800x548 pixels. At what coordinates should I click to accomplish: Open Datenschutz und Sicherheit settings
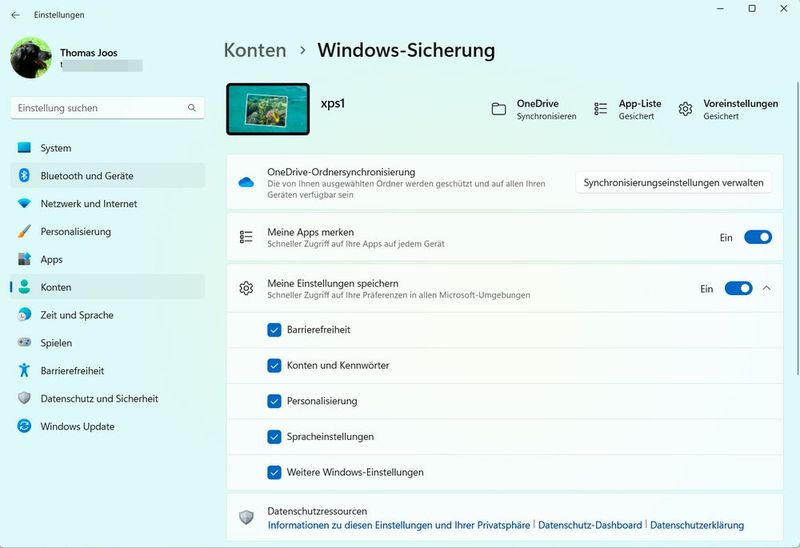[x=108, y=398]
